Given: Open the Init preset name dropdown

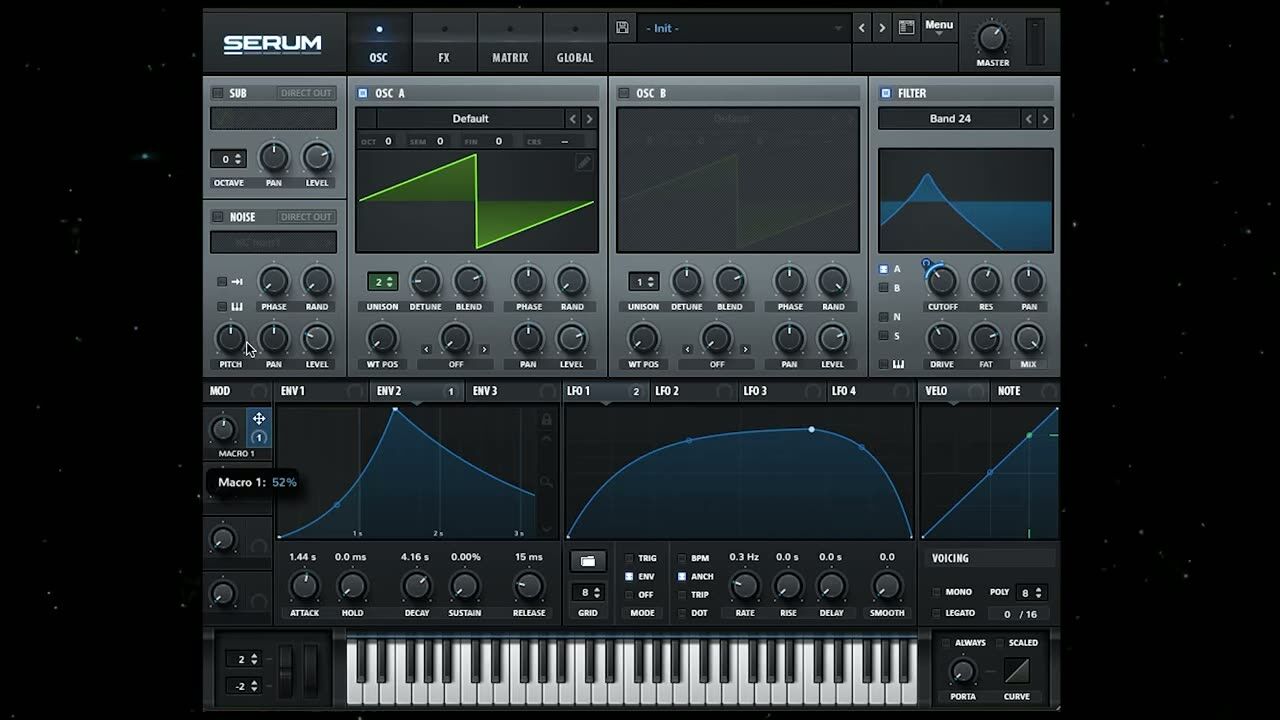Looking at the screenshot, I should (x=744, y=28).
